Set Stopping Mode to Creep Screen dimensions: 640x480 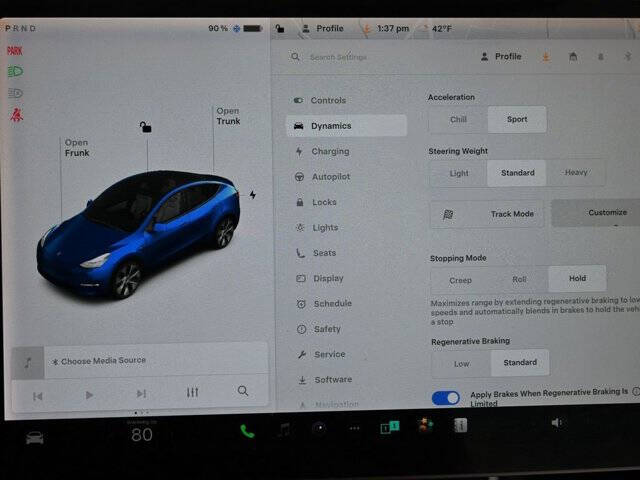(x=460, y=280)
